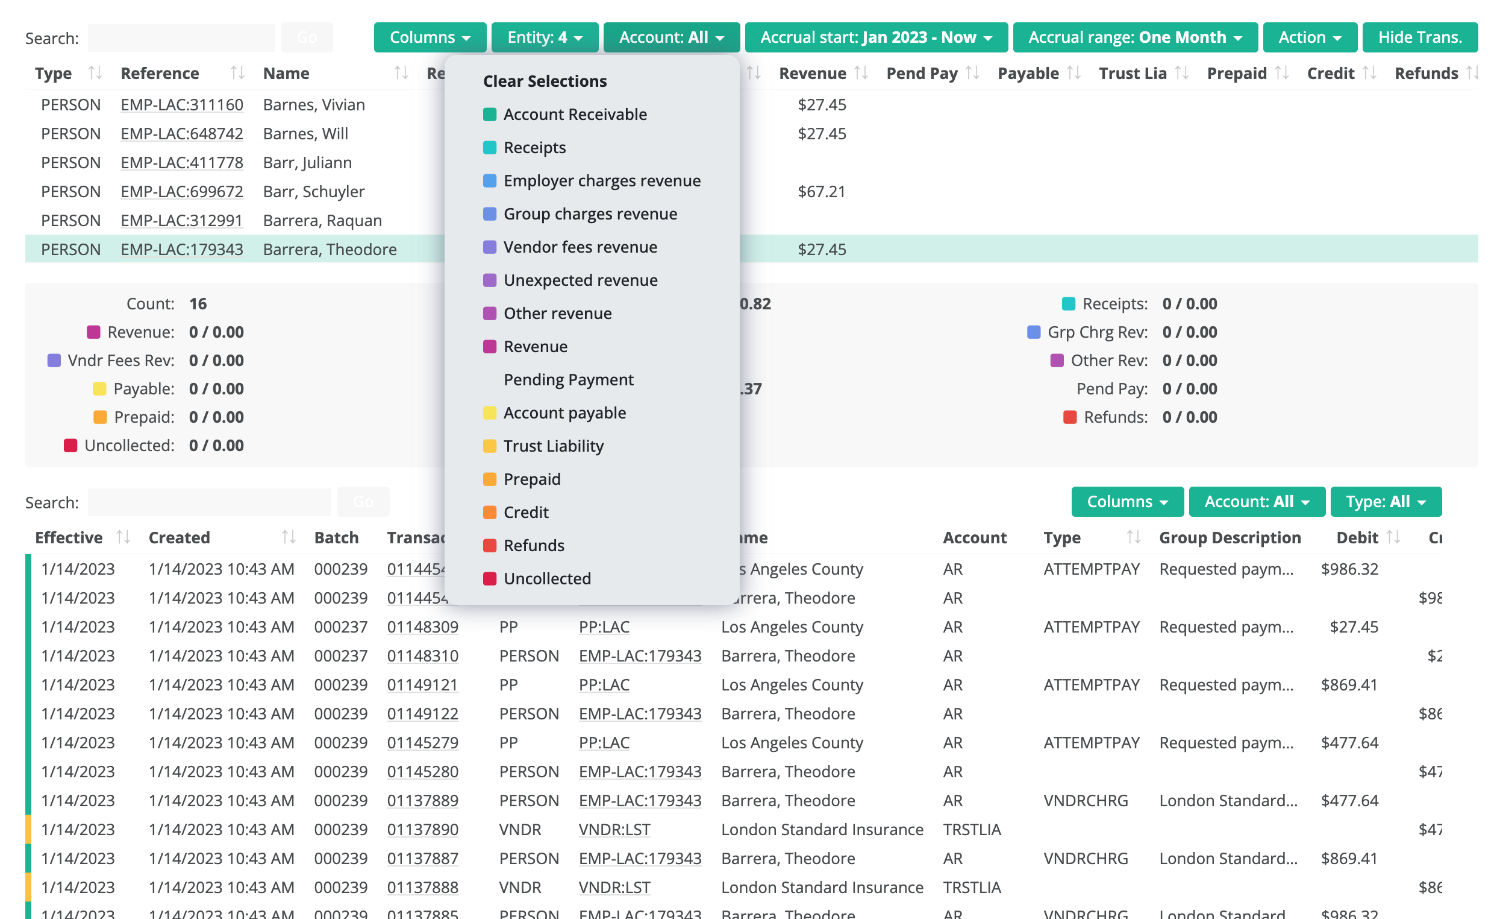Sort by Reference column sort icon

coord(237,73)
